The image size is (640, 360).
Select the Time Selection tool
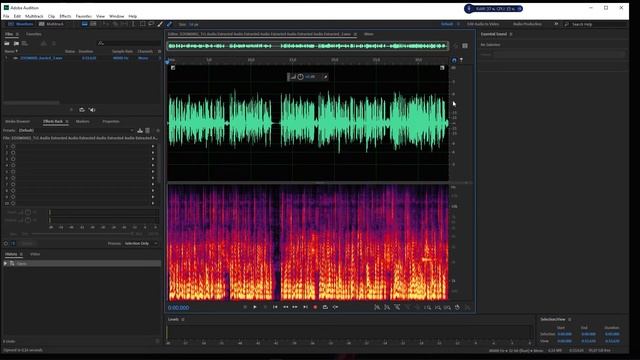point(133,24)
